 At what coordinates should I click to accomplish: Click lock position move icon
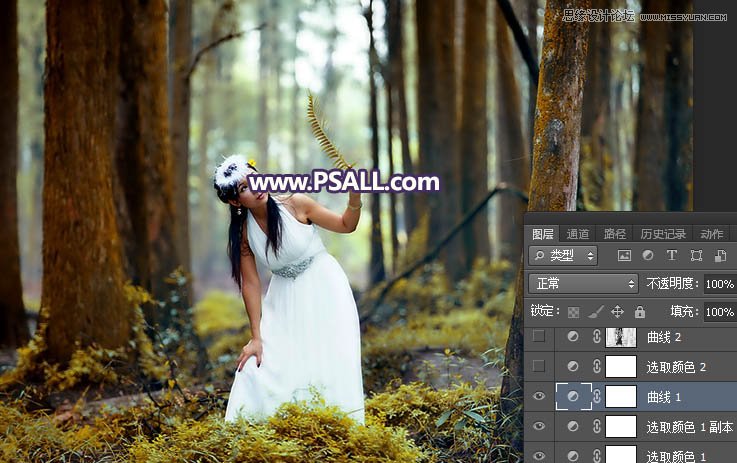[617, 311]
